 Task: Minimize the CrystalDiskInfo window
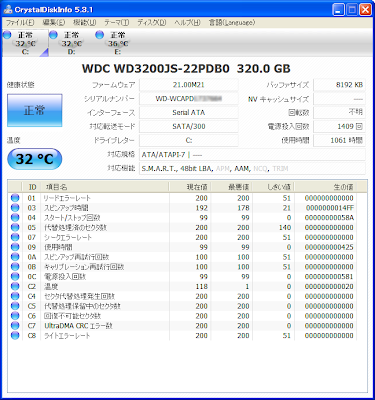[x=338, y=10]
